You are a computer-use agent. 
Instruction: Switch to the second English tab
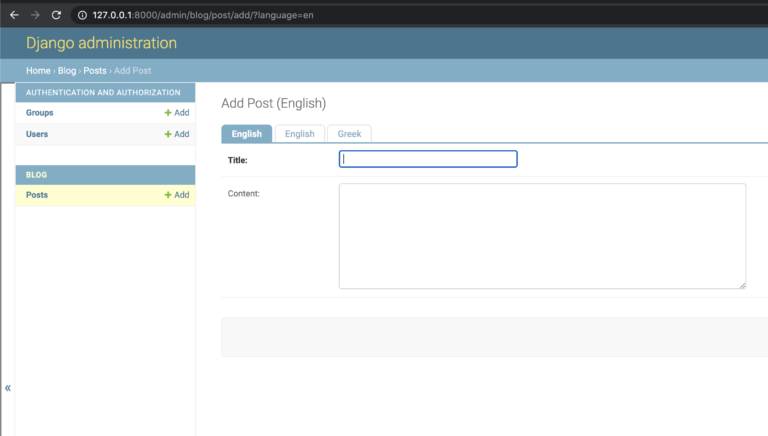coord(300,134)
